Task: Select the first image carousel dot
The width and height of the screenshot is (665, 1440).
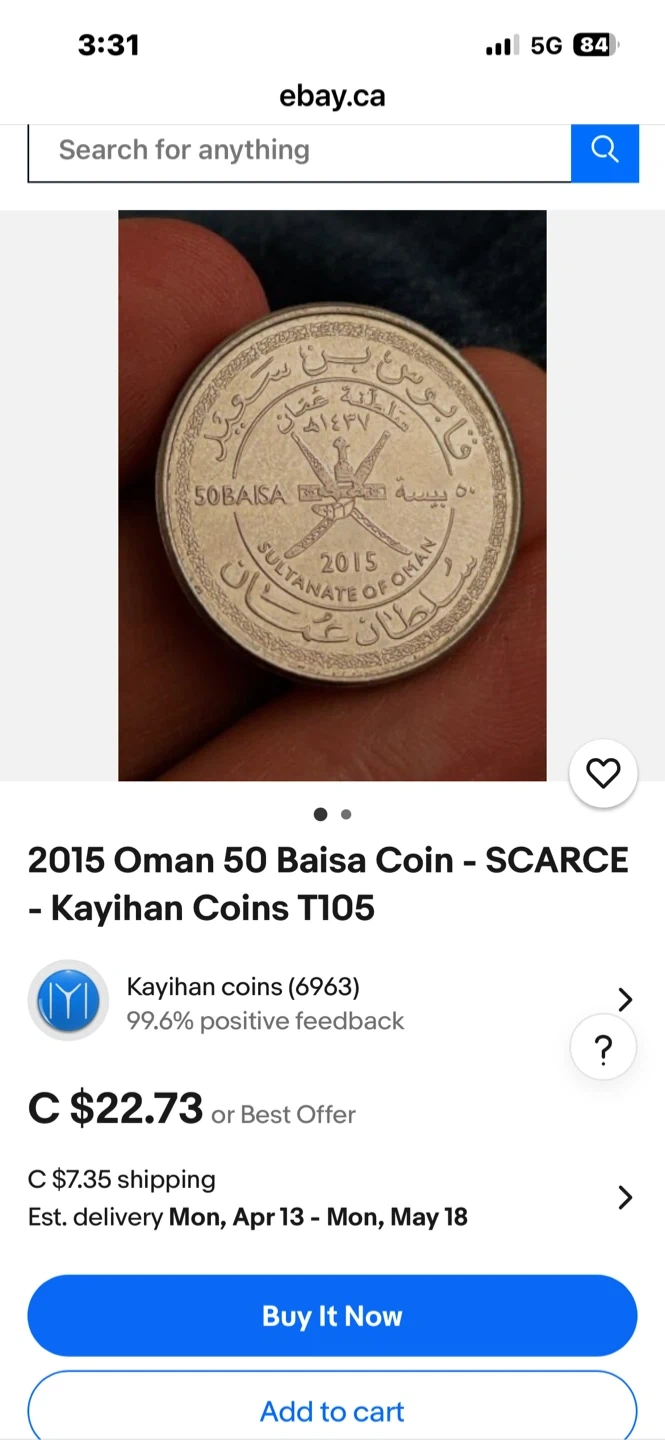Action: [x=320, y=814]
